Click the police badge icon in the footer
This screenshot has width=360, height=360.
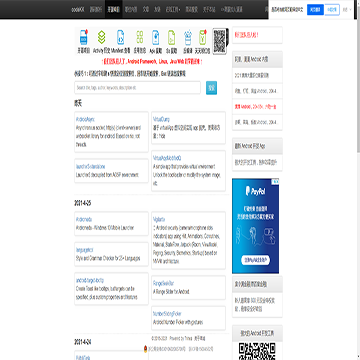[145, 349]
